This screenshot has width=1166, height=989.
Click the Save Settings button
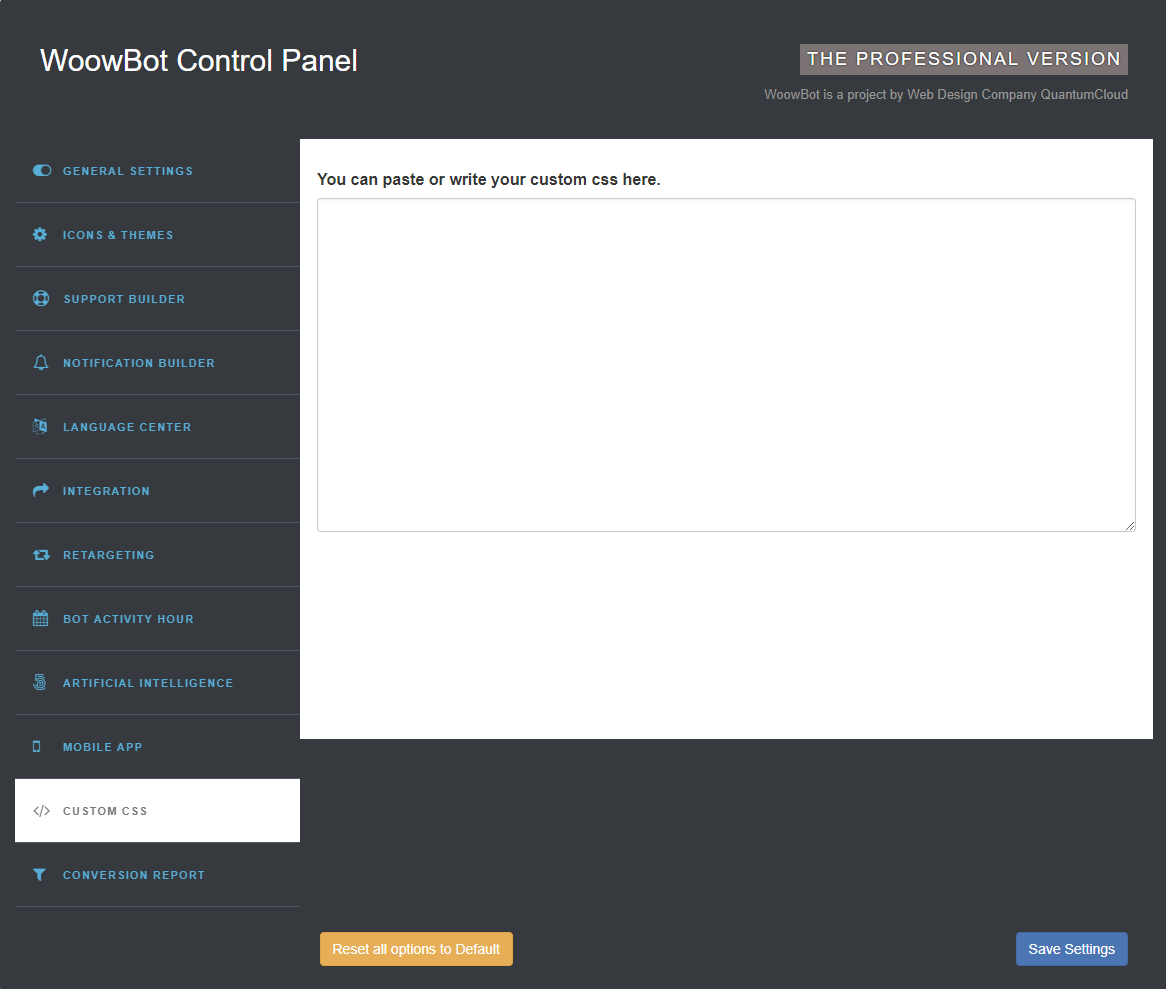[1072, 949]
